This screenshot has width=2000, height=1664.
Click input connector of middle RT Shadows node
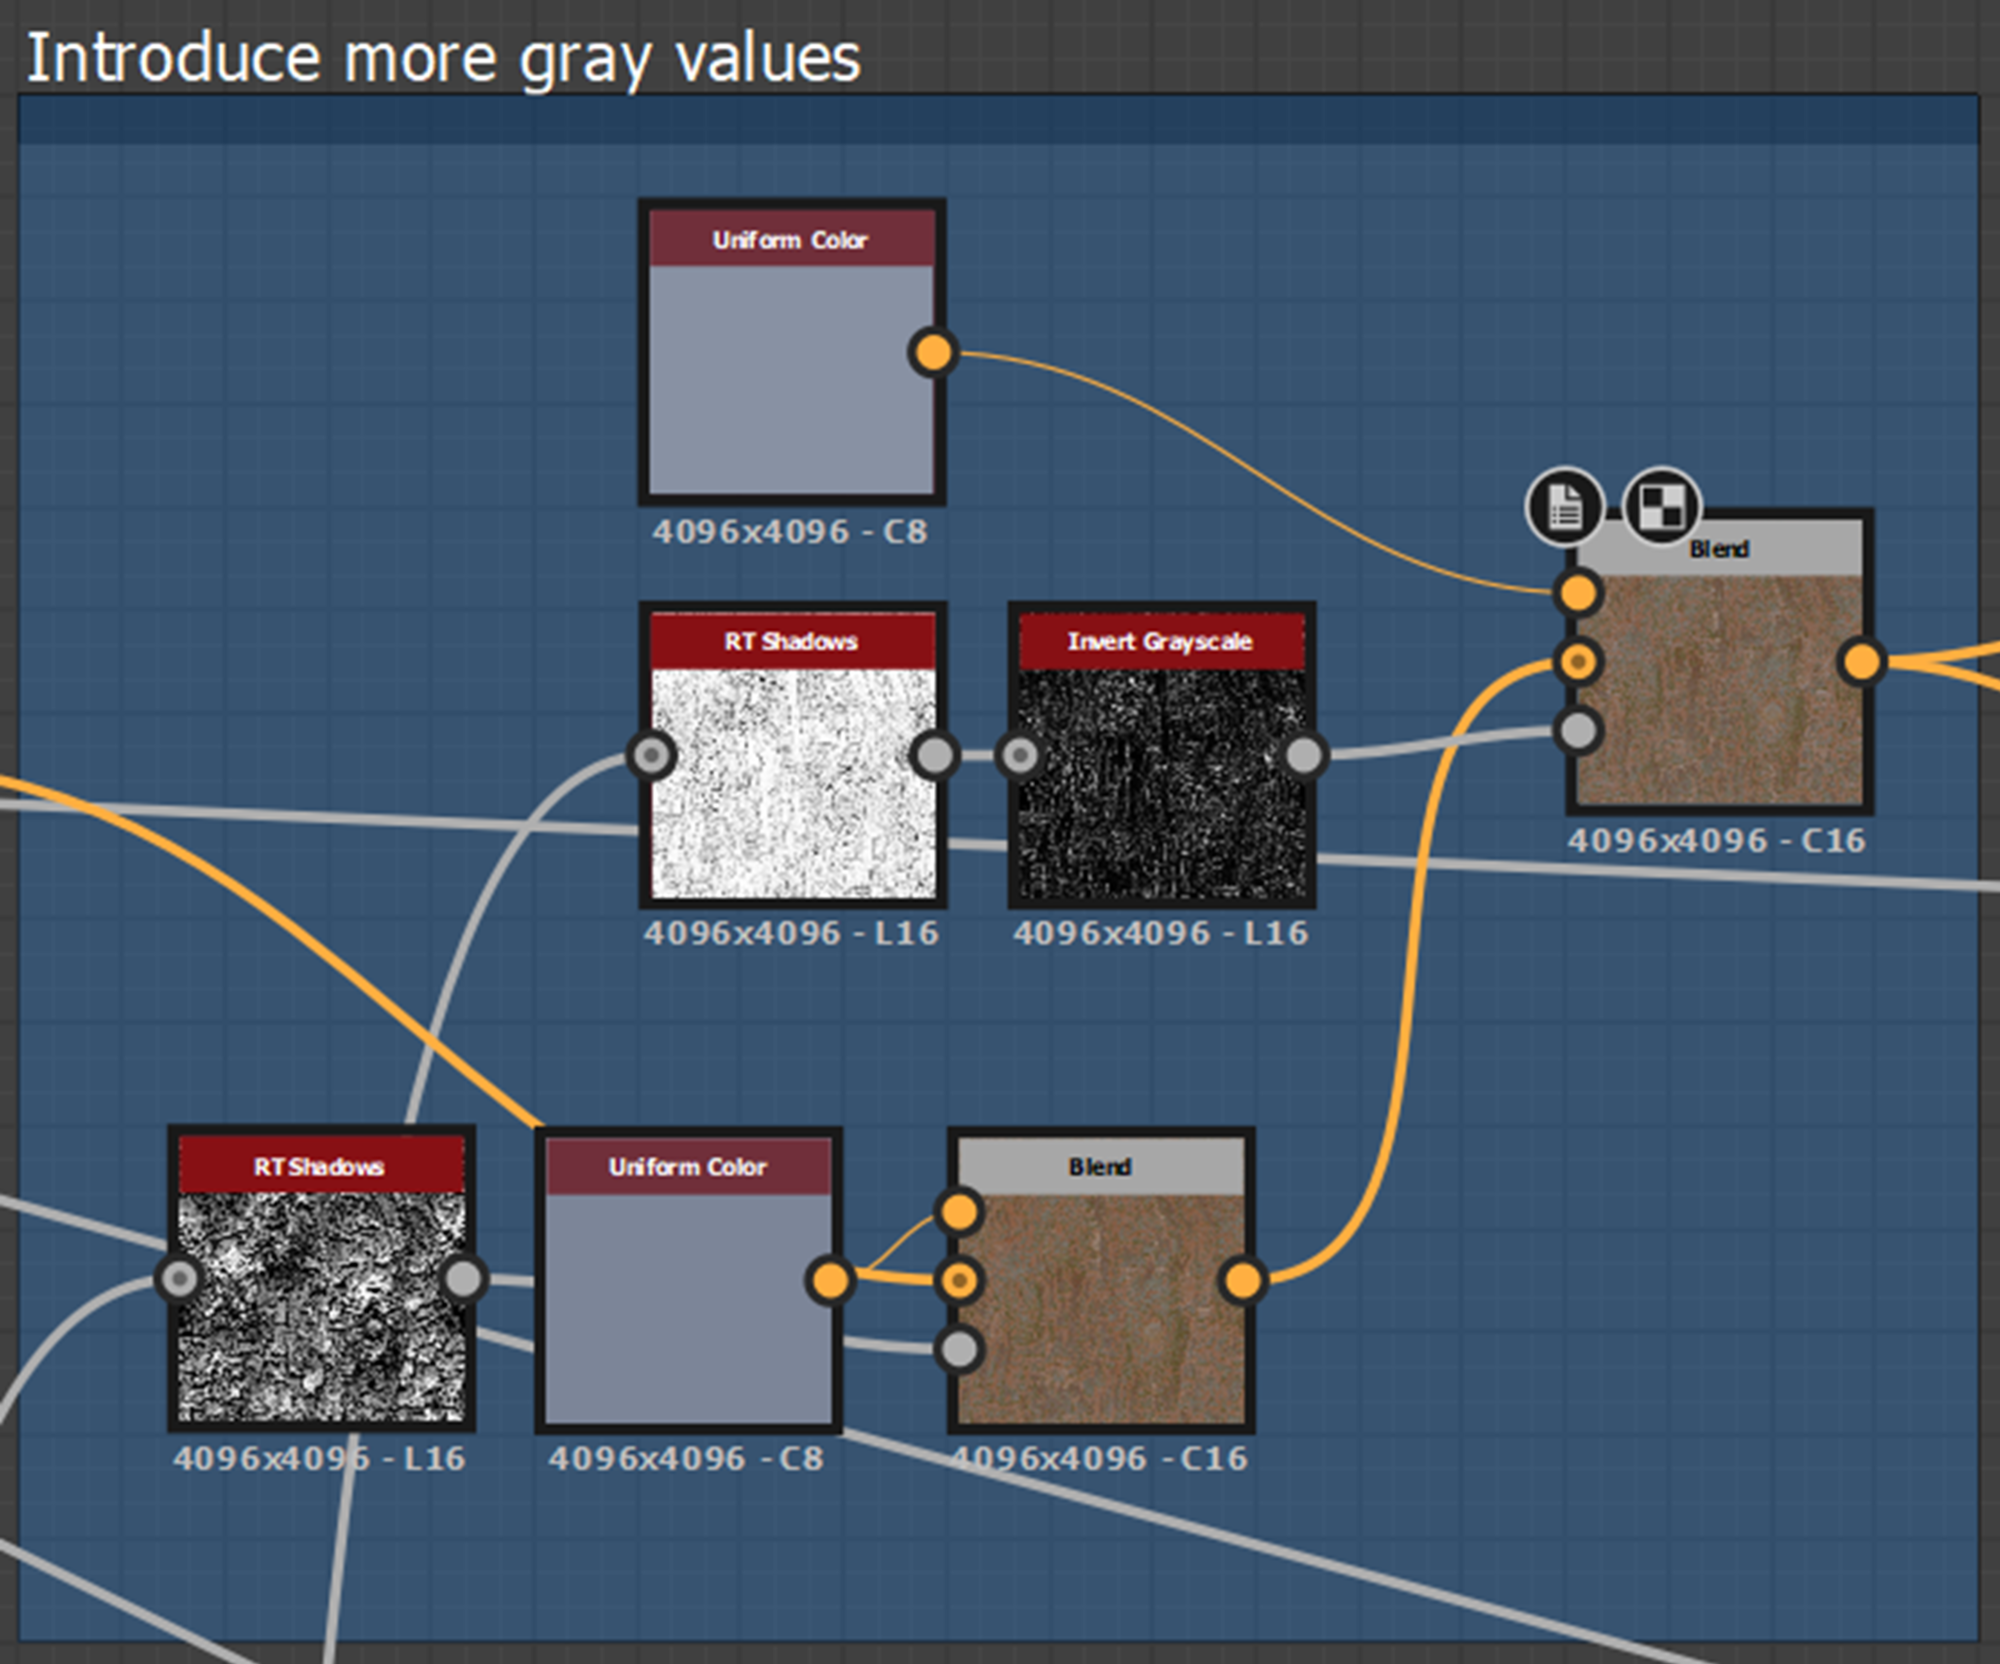click(652, 755)
